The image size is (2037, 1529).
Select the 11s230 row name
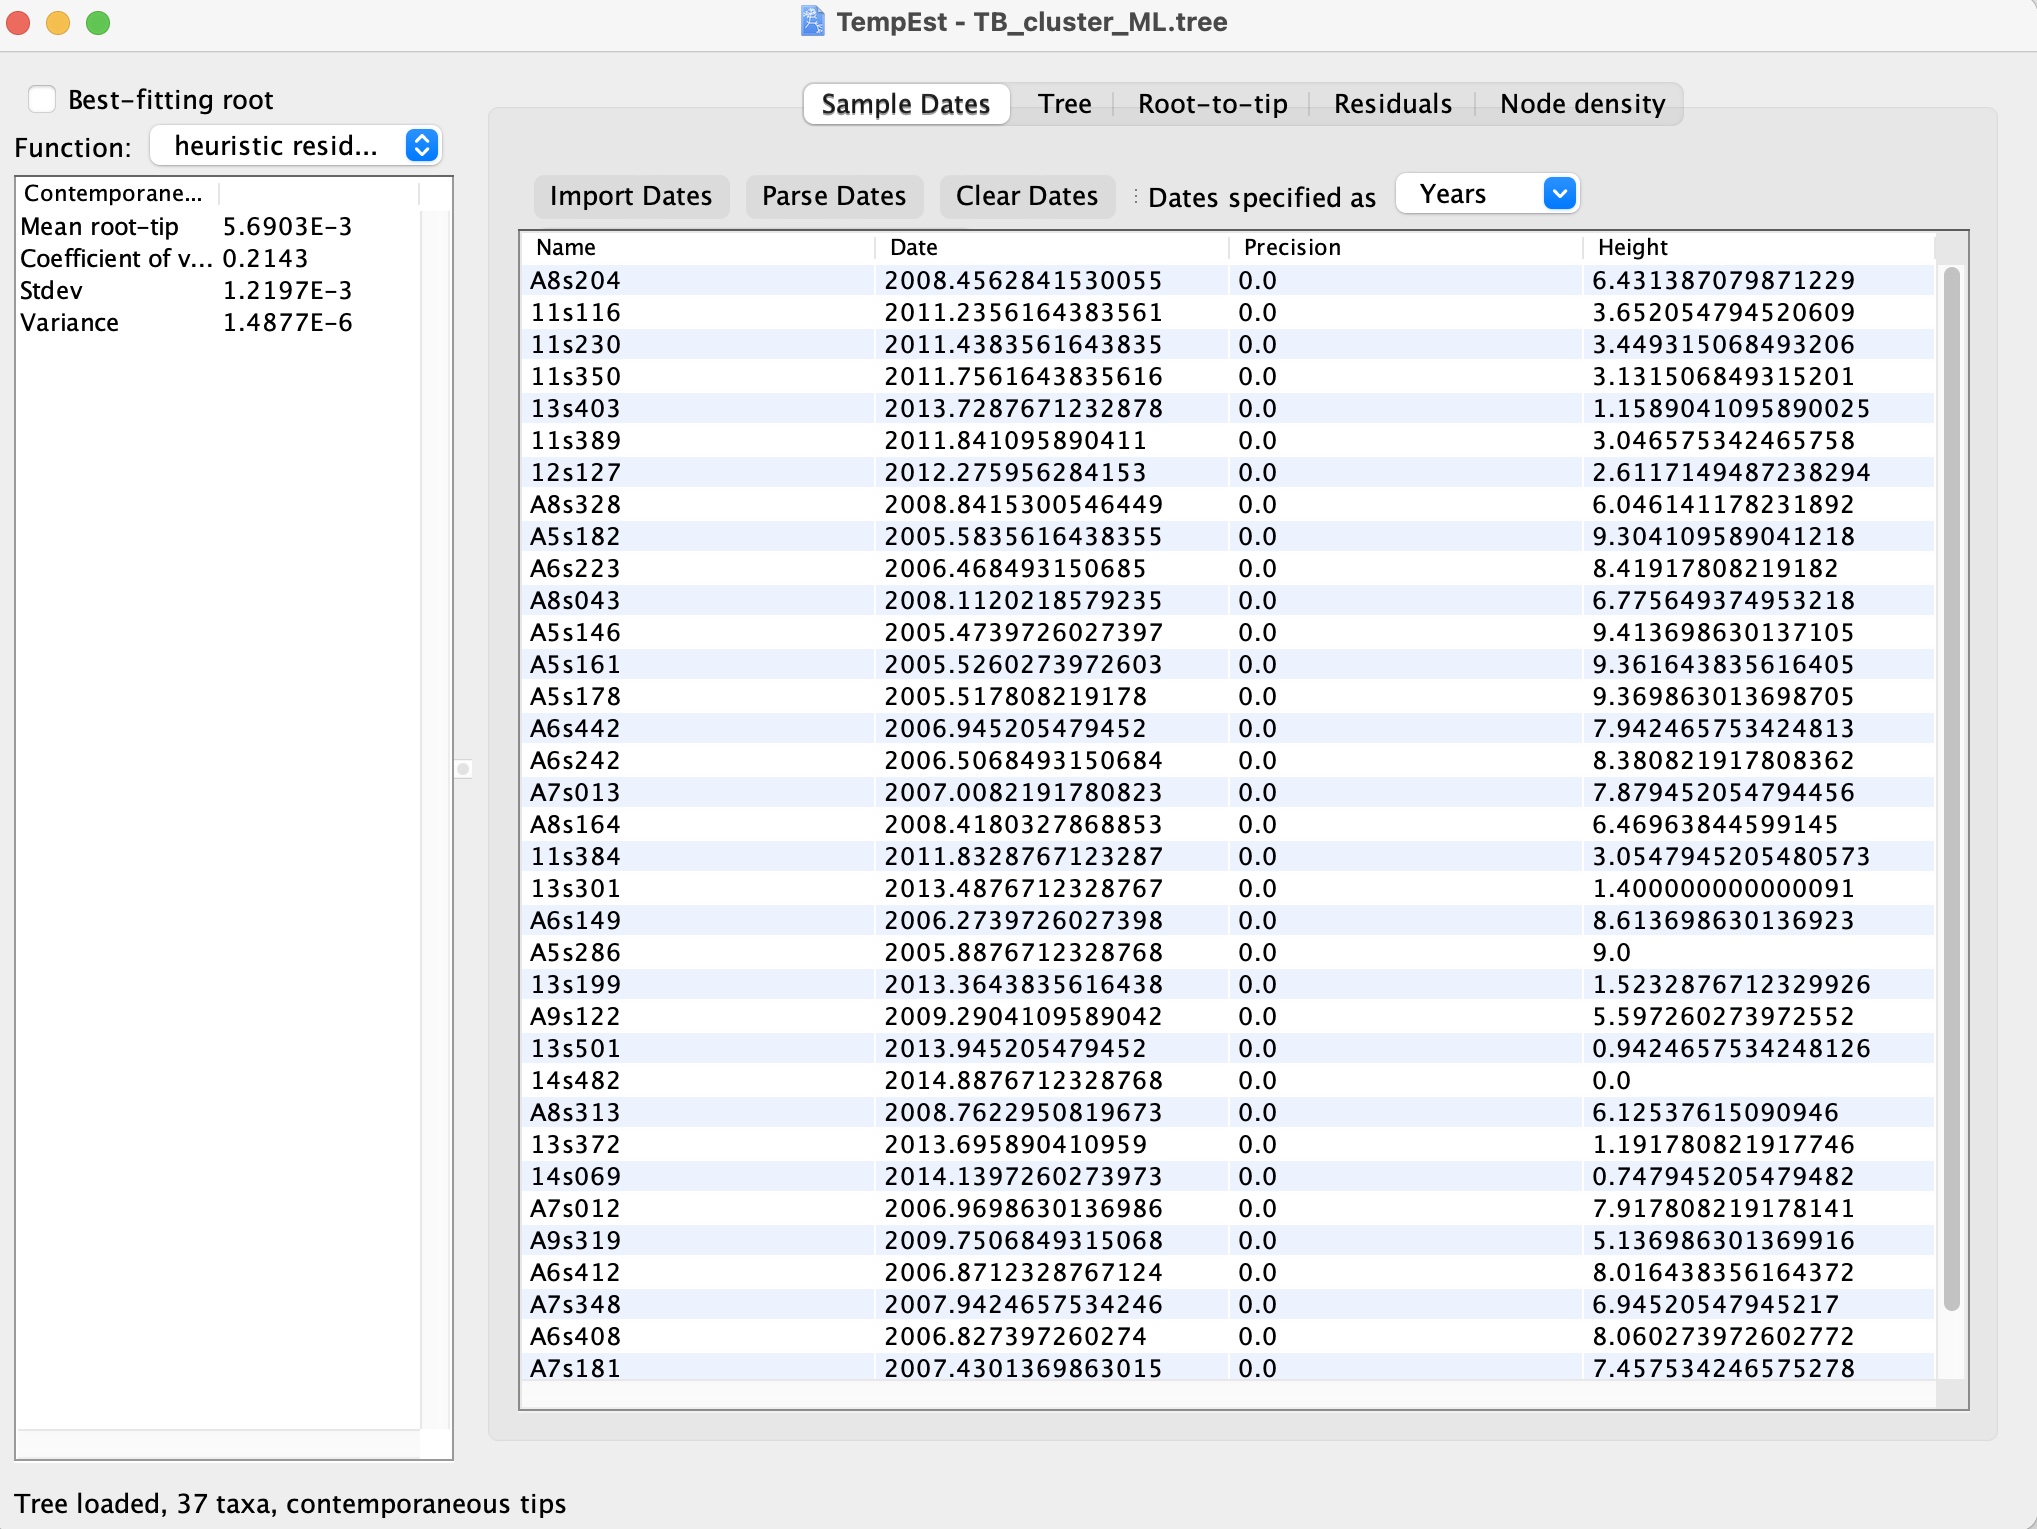tap(575, 344)
